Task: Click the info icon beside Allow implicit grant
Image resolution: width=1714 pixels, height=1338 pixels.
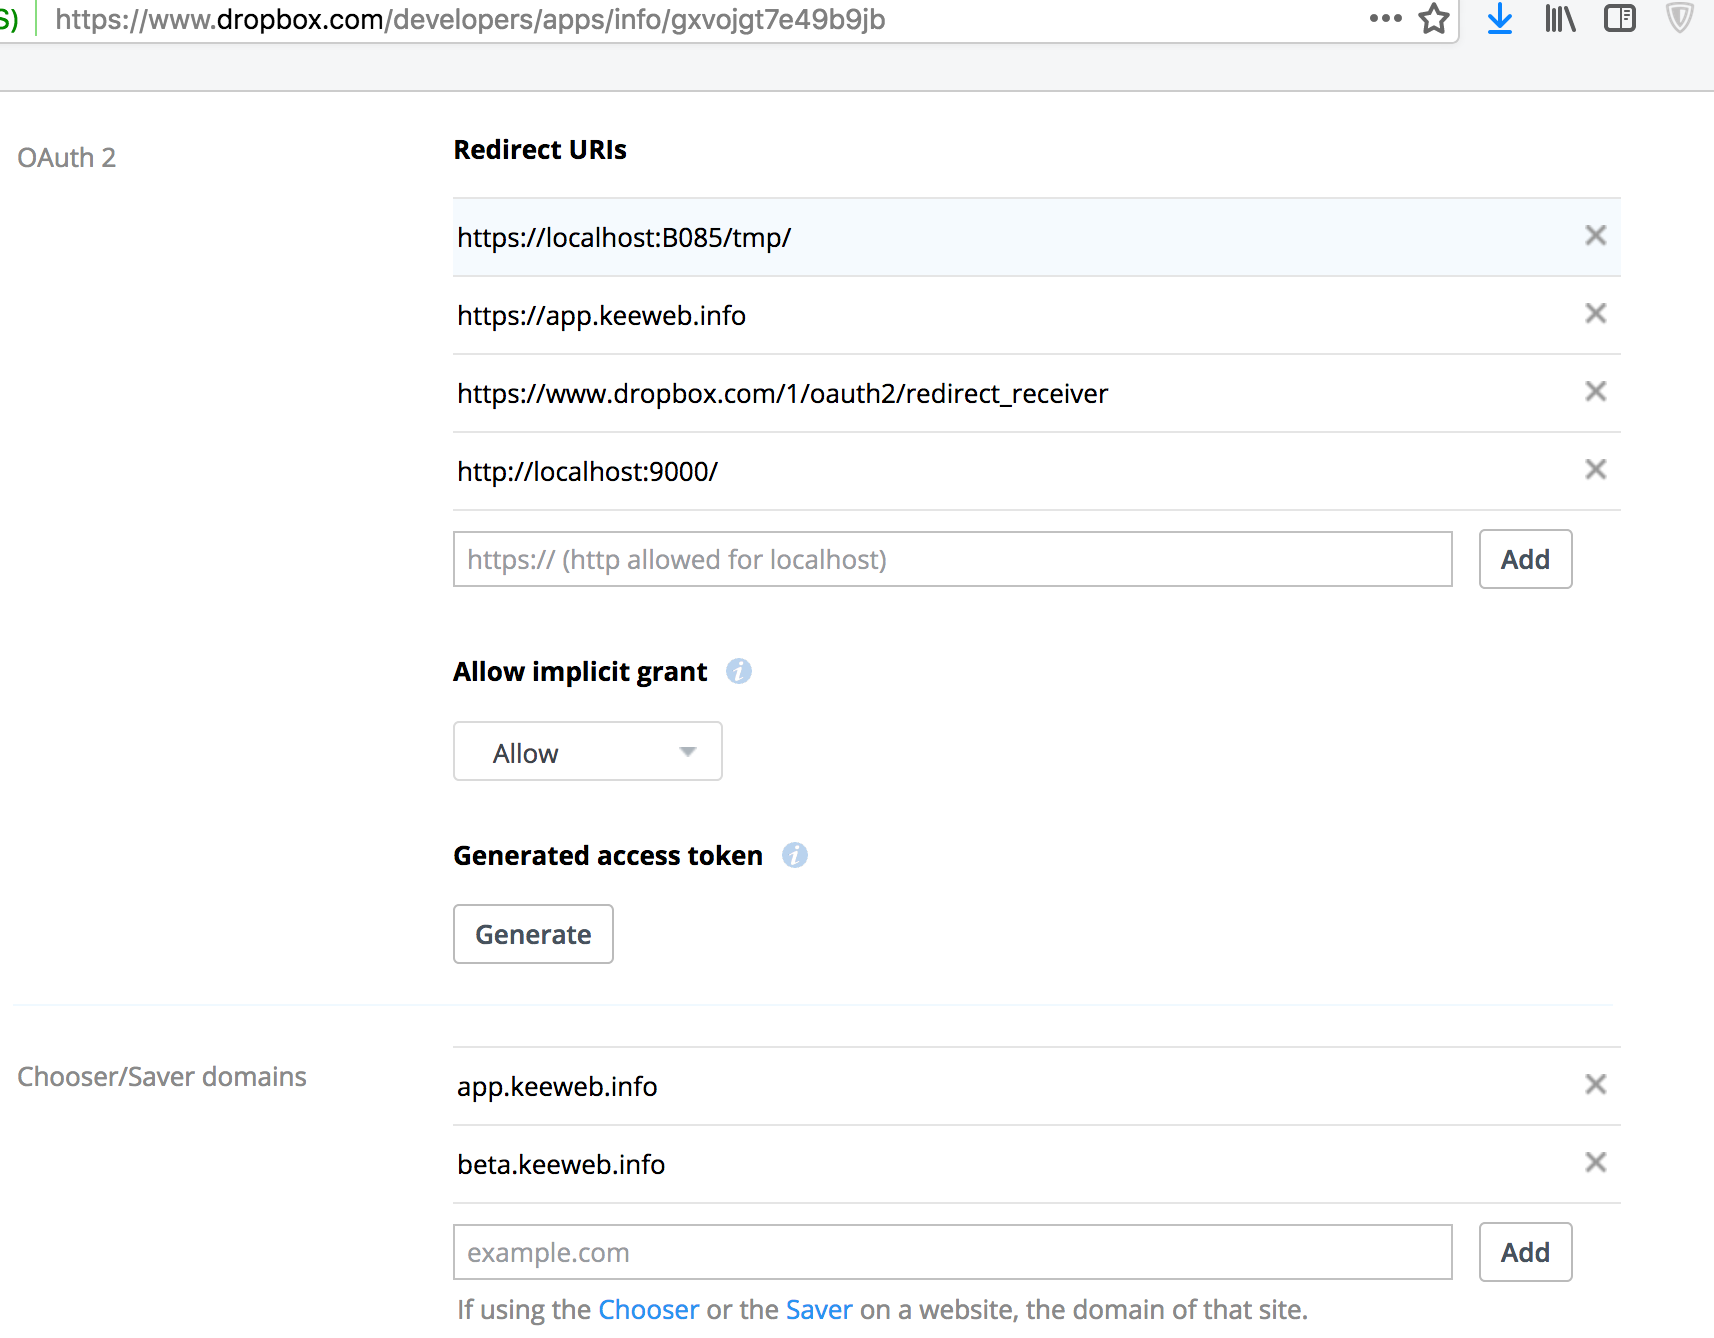Action: pyautogui.click(x=739, y=671)
